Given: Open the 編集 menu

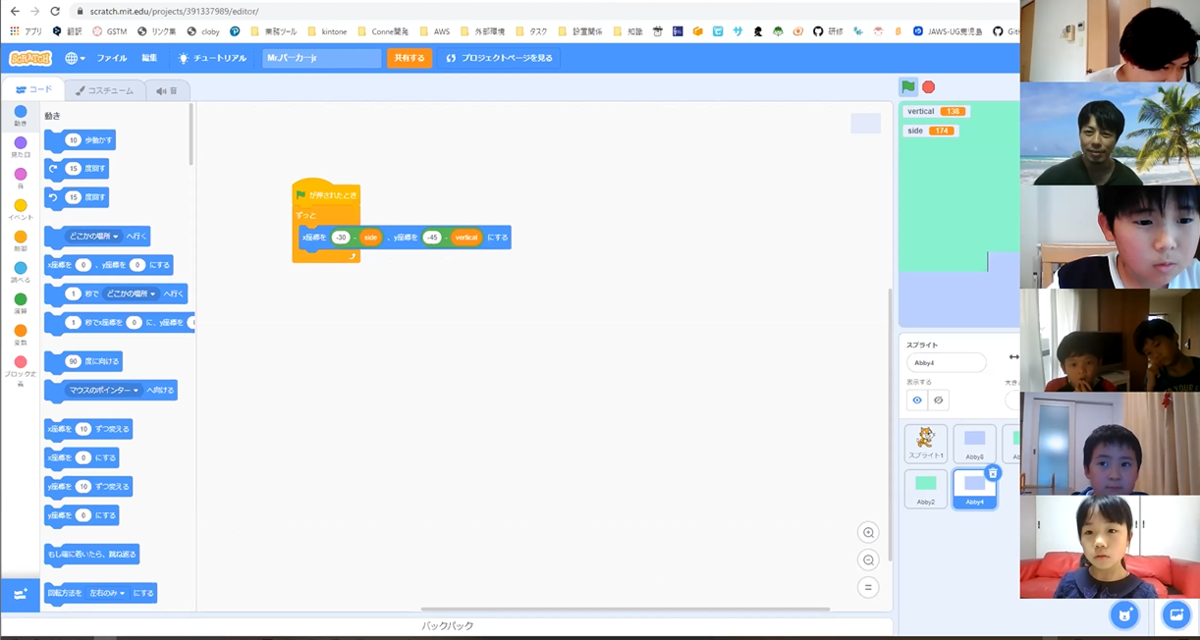Looking at the screenshot, I should point(150,58).
